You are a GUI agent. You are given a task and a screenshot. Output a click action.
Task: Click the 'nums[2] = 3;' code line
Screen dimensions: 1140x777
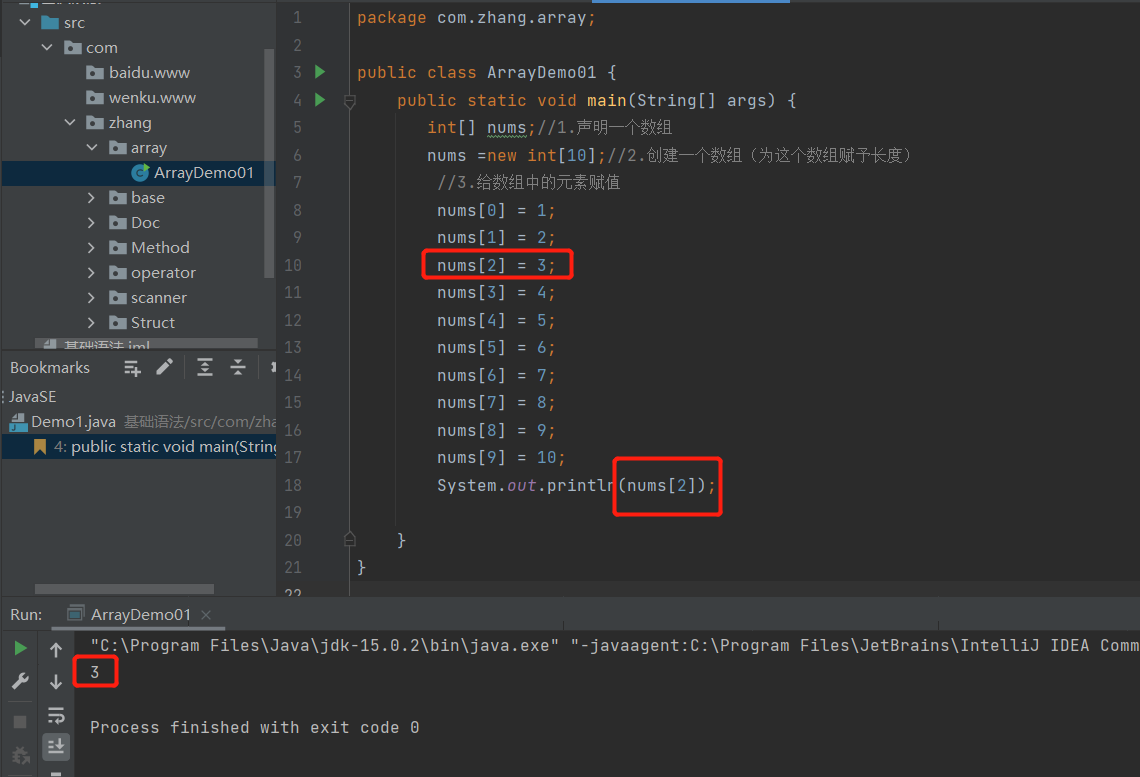(x=496, y=265)
